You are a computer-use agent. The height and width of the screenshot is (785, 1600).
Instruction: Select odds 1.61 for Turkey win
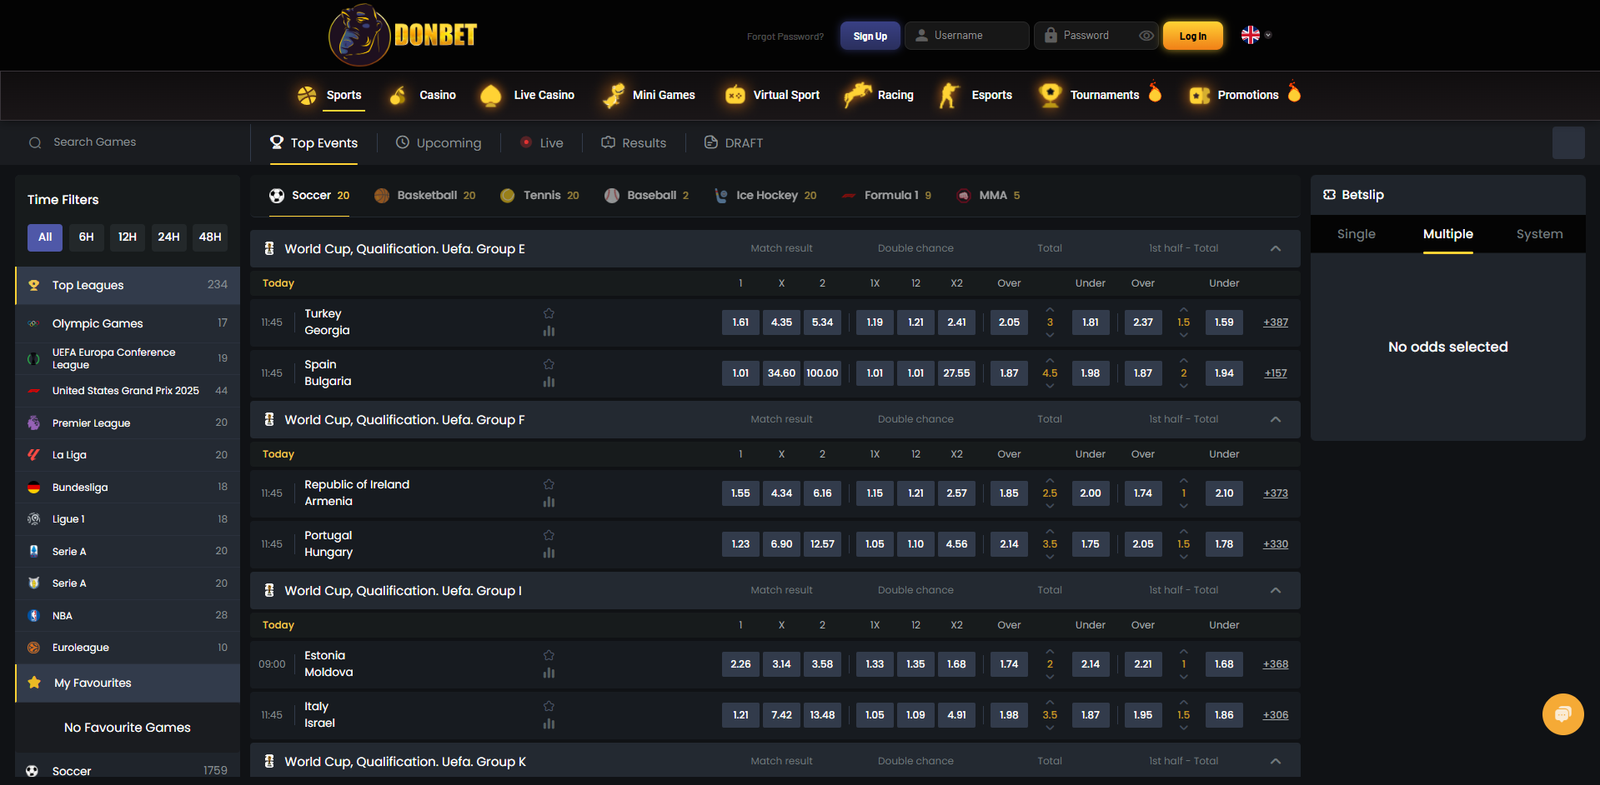[740, 322]
